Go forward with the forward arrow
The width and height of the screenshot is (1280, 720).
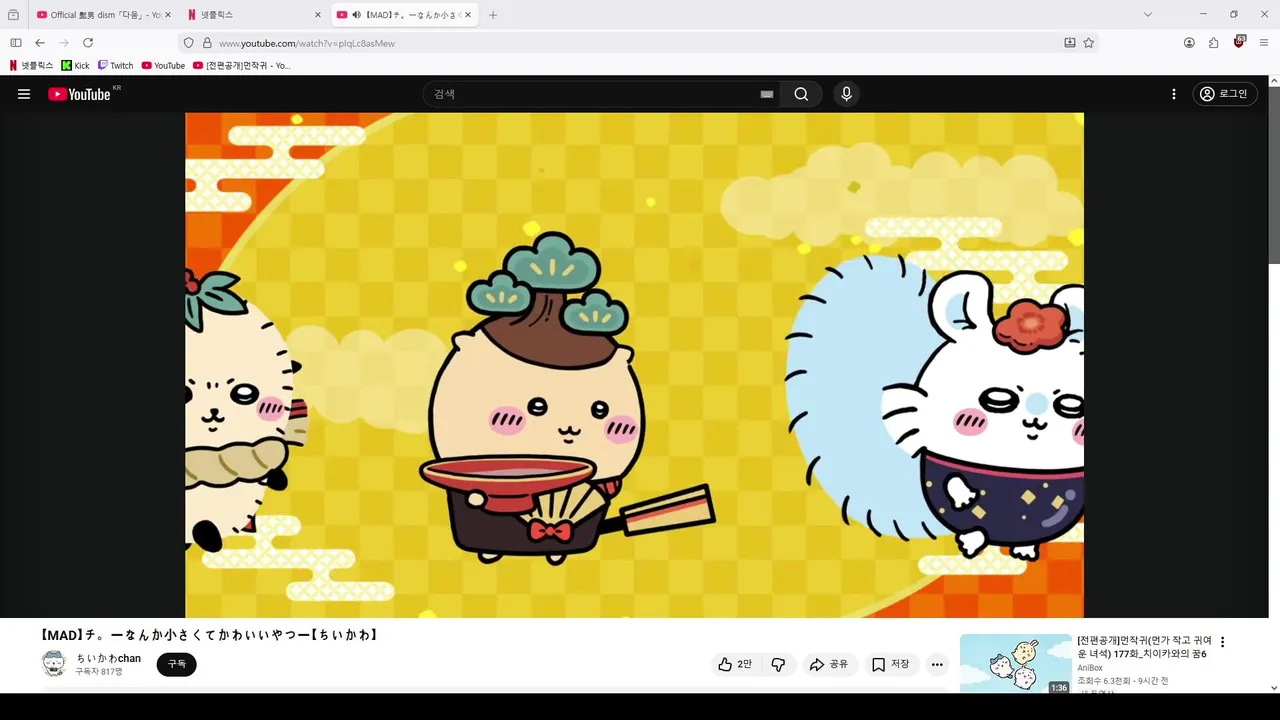64,43
